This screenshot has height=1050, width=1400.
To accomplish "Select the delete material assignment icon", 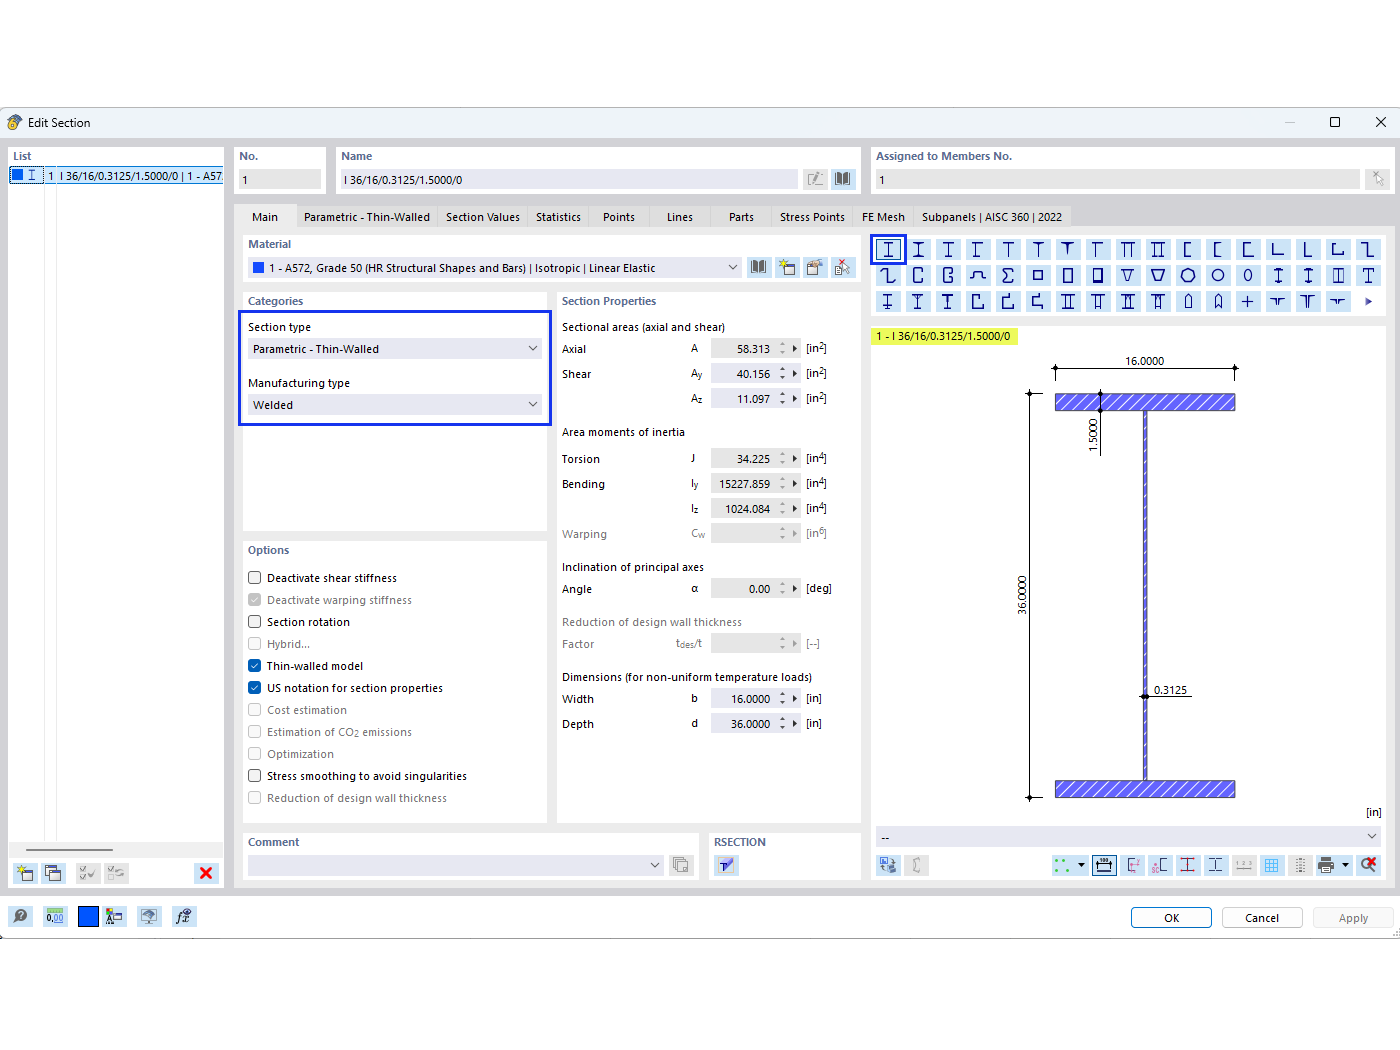I will [843, 267].
